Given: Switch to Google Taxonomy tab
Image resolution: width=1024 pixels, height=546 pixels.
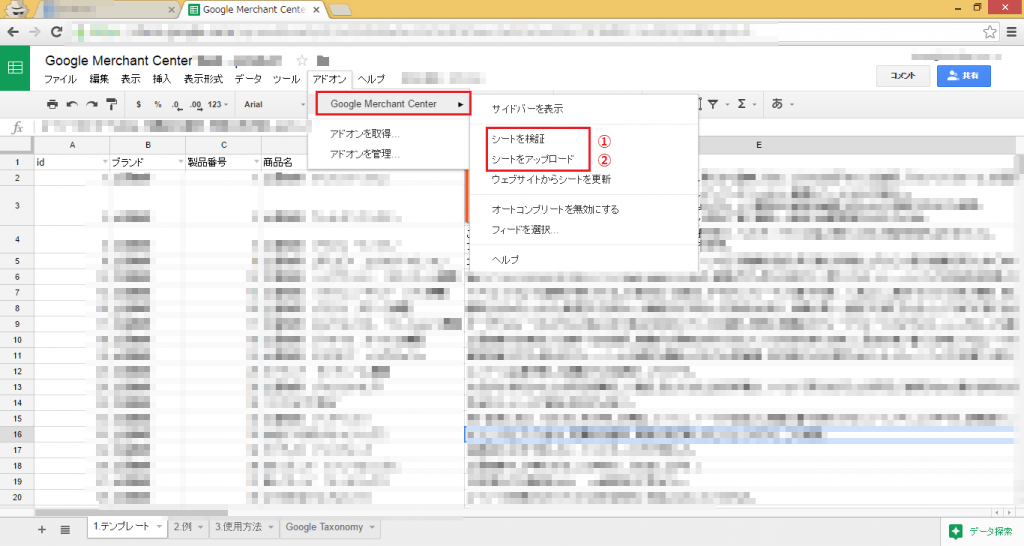Looking at the screenshot, I should (330, 527).
